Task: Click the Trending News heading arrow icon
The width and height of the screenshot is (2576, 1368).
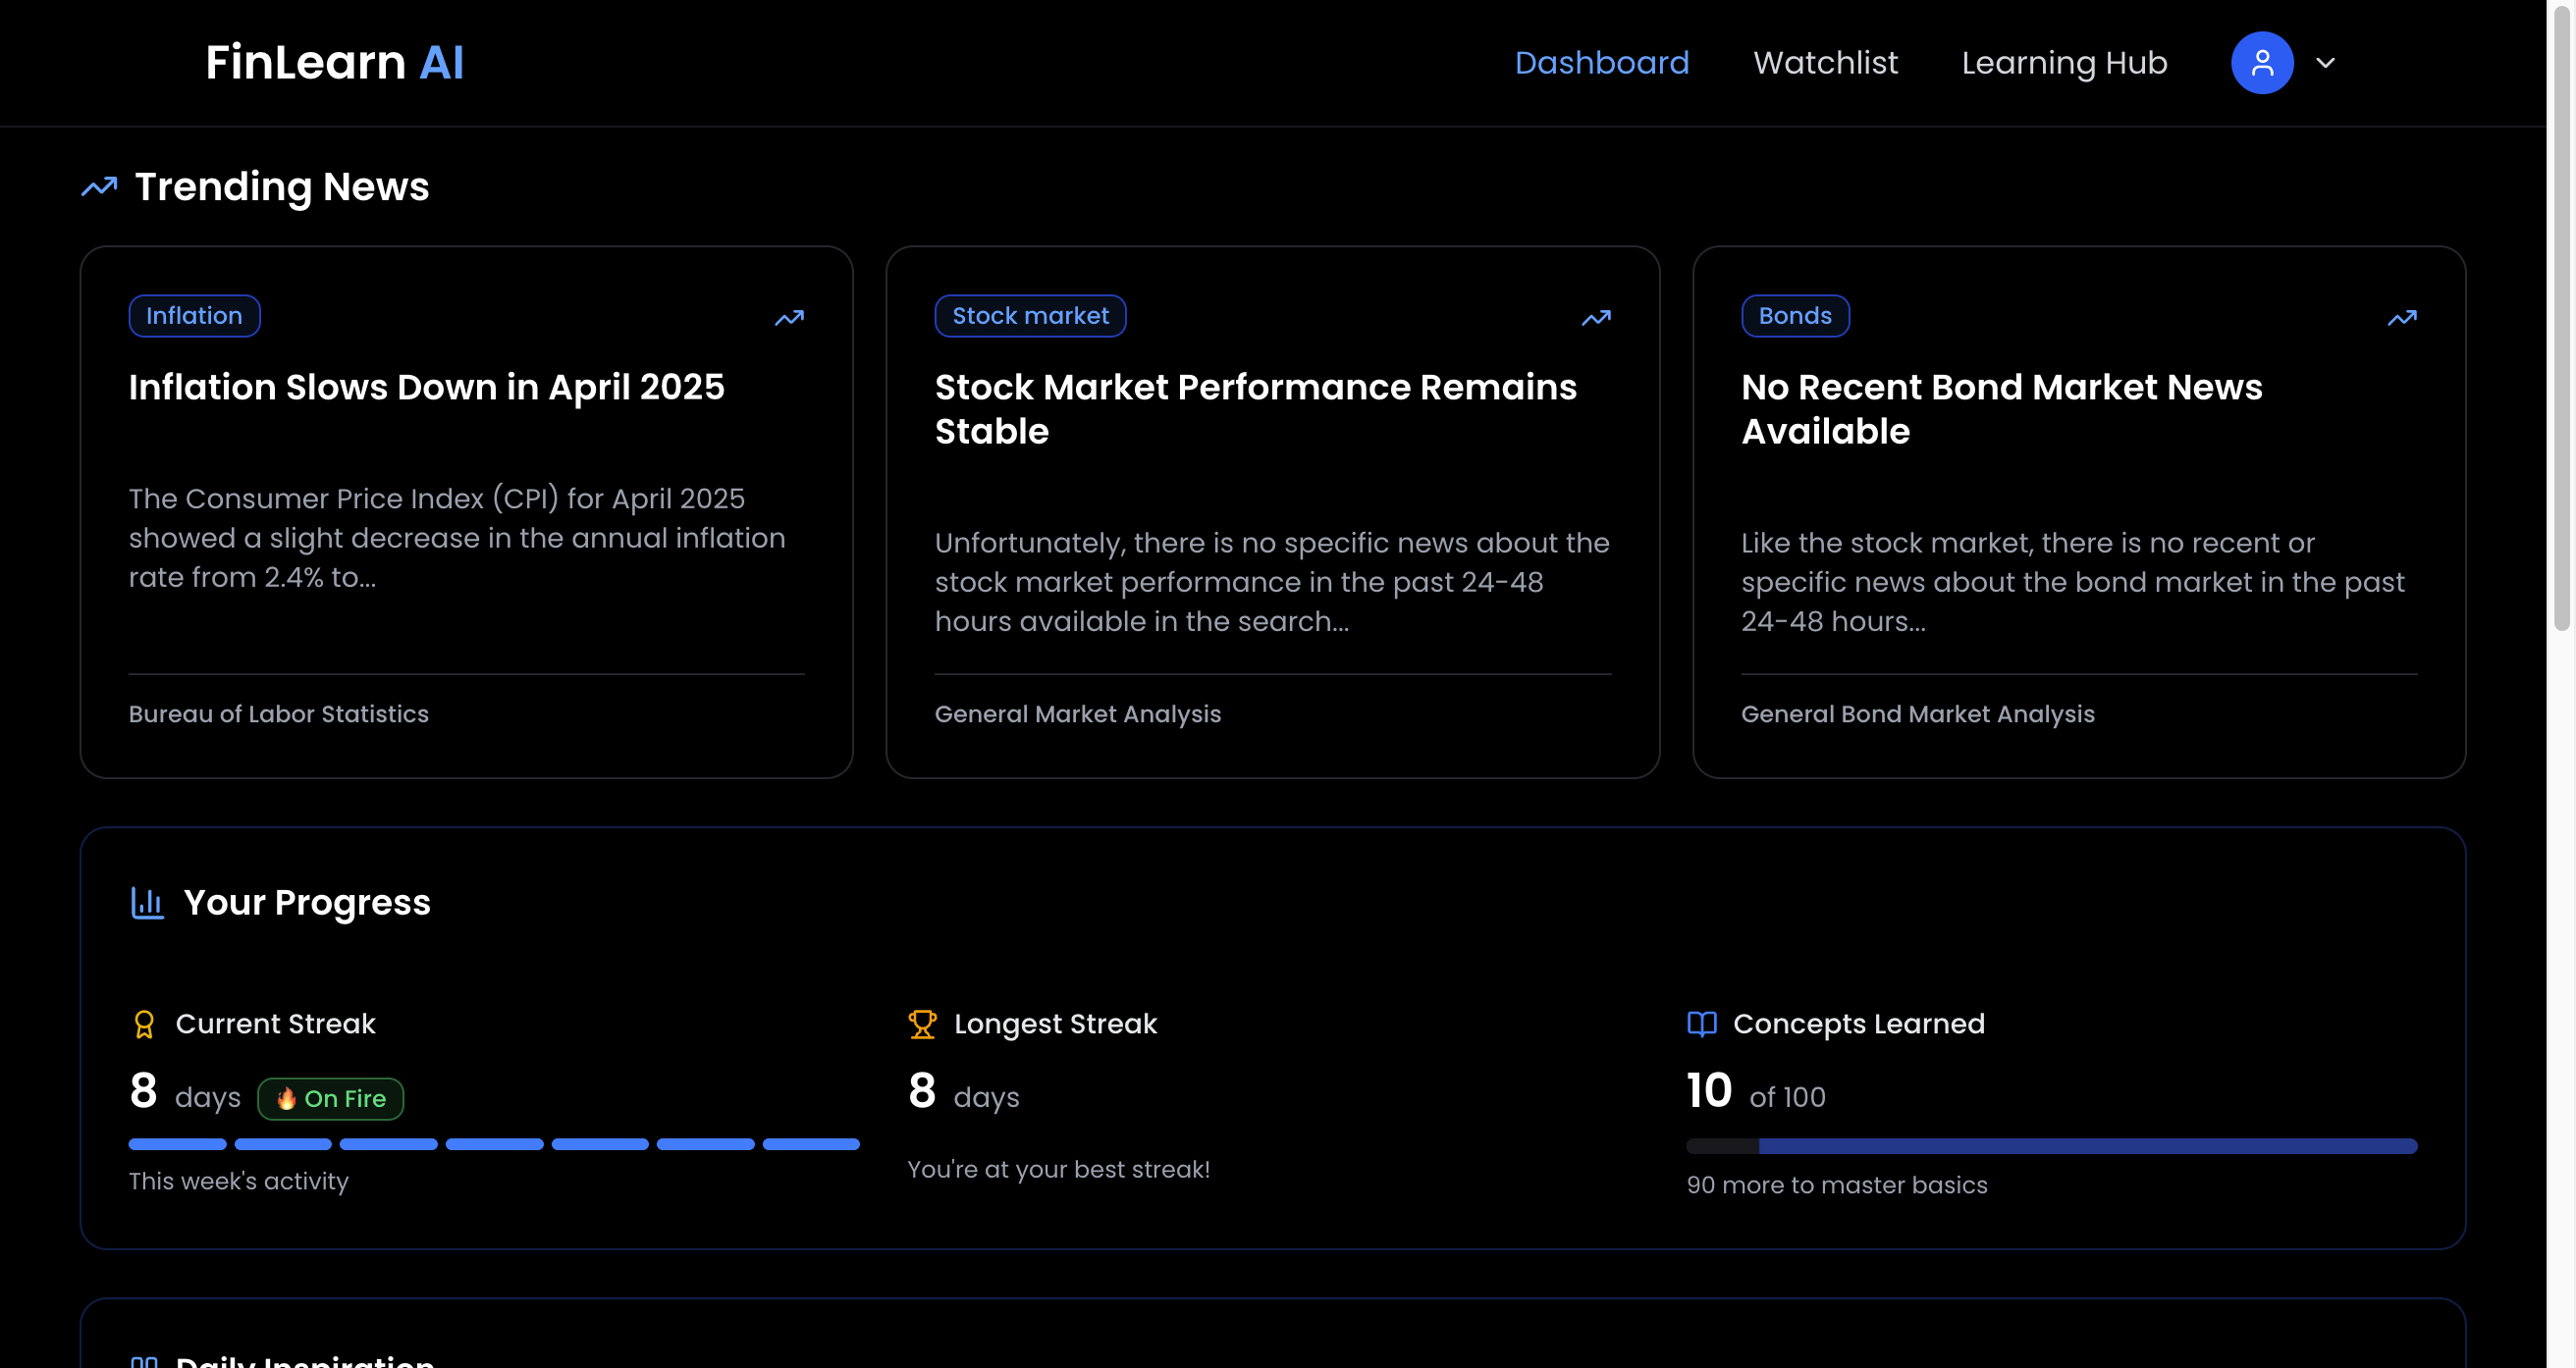Action: click(99, 187)
